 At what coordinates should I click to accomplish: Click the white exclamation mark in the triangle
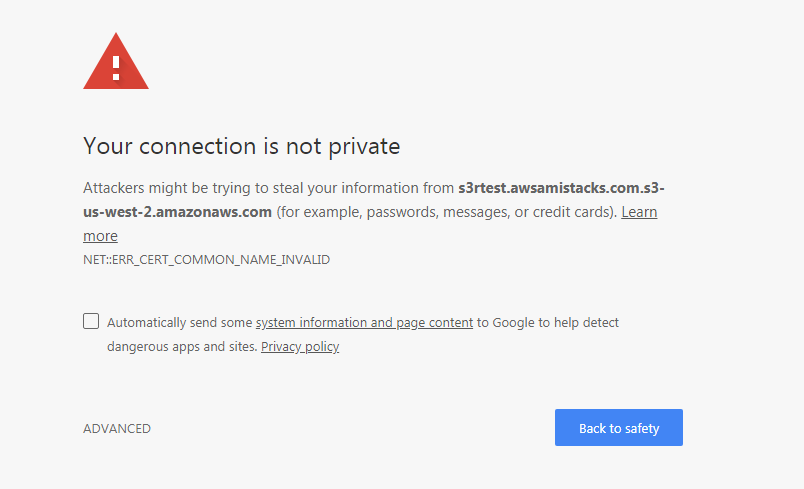116,68
